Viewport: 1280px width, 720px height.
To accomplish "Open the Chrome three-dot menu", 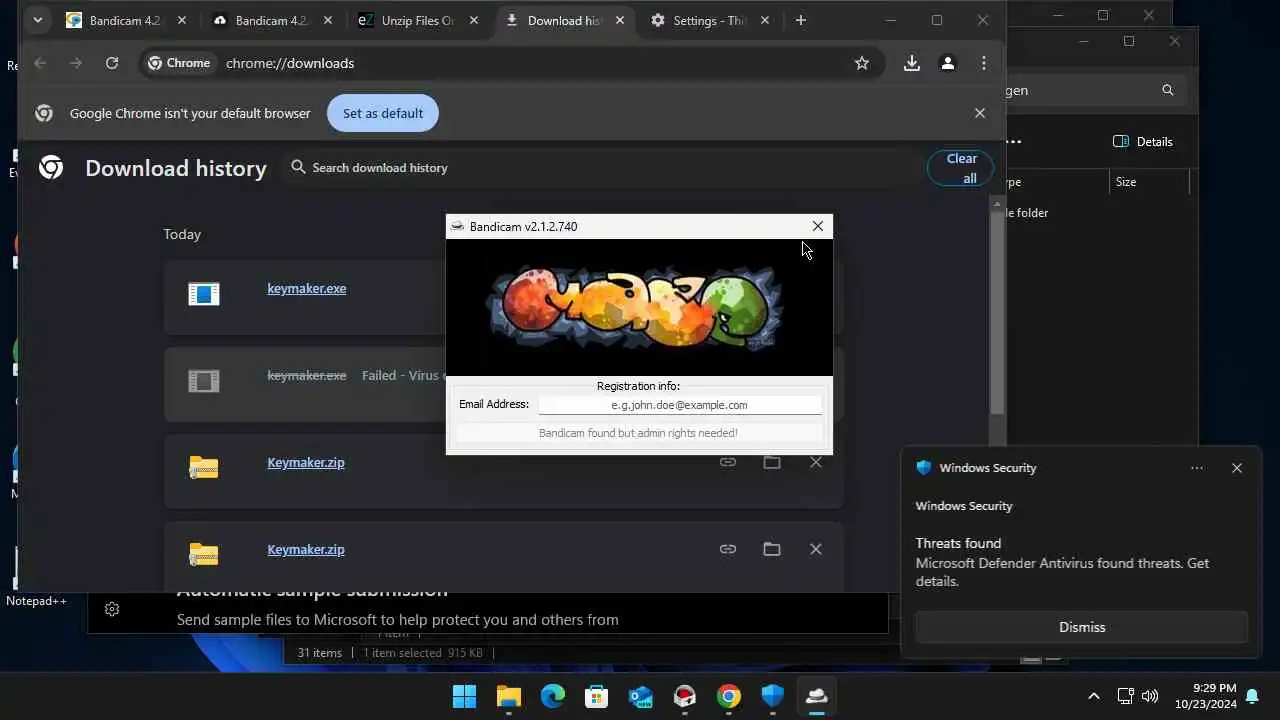I will (x=984, y=63).
